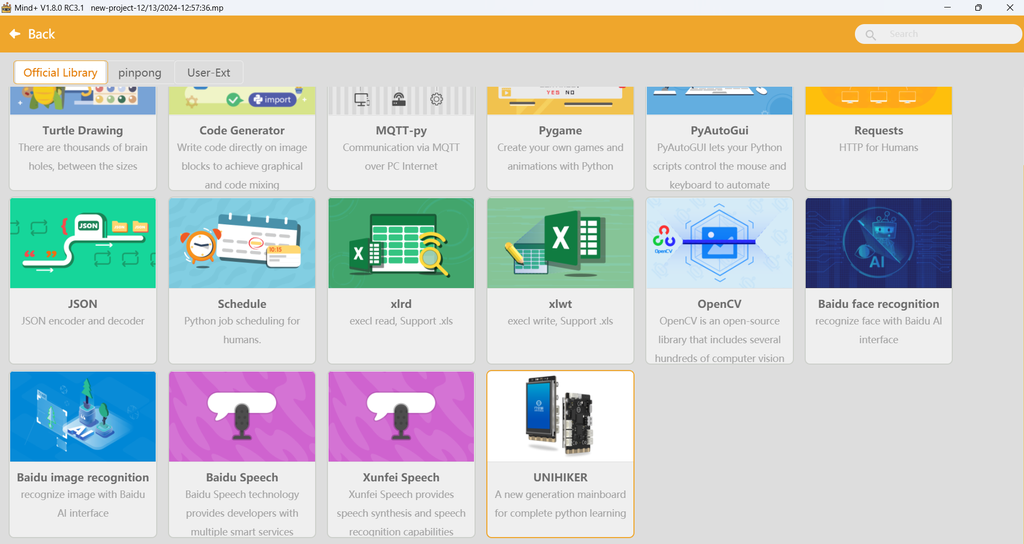Click the Back arrow icon
The width and height of the screenshot is (1024, 544).
(15, 34)
